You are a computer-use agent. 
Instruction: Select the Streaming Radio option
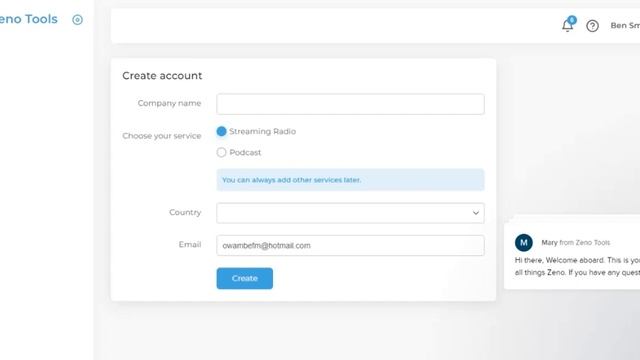(x=221, y=131)
